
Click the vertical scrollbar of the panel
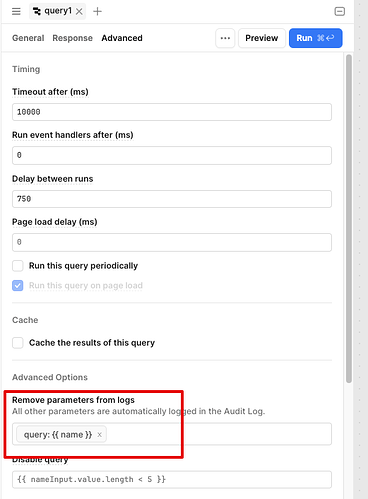click(349, 218)
